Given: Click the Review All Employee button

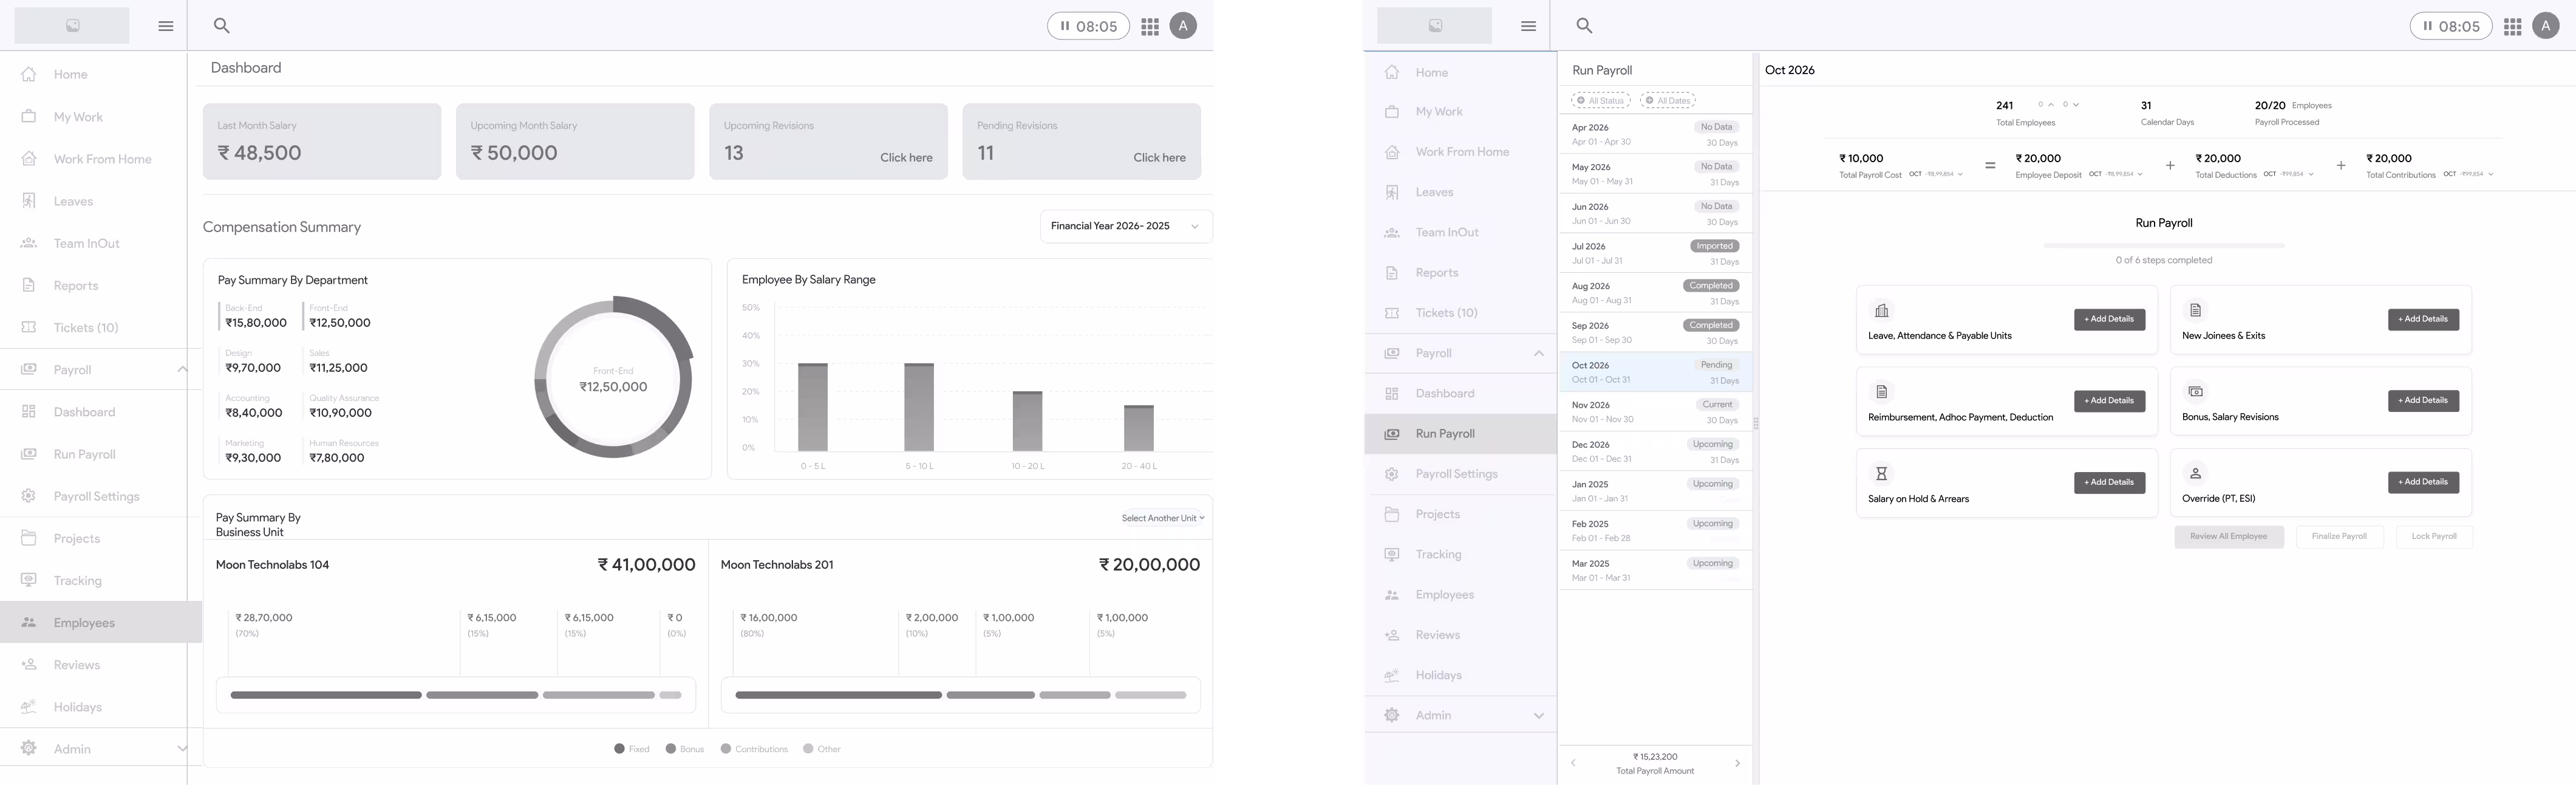Looking at the screenshot, I should pyautogui.click(x=2228, y=536).
